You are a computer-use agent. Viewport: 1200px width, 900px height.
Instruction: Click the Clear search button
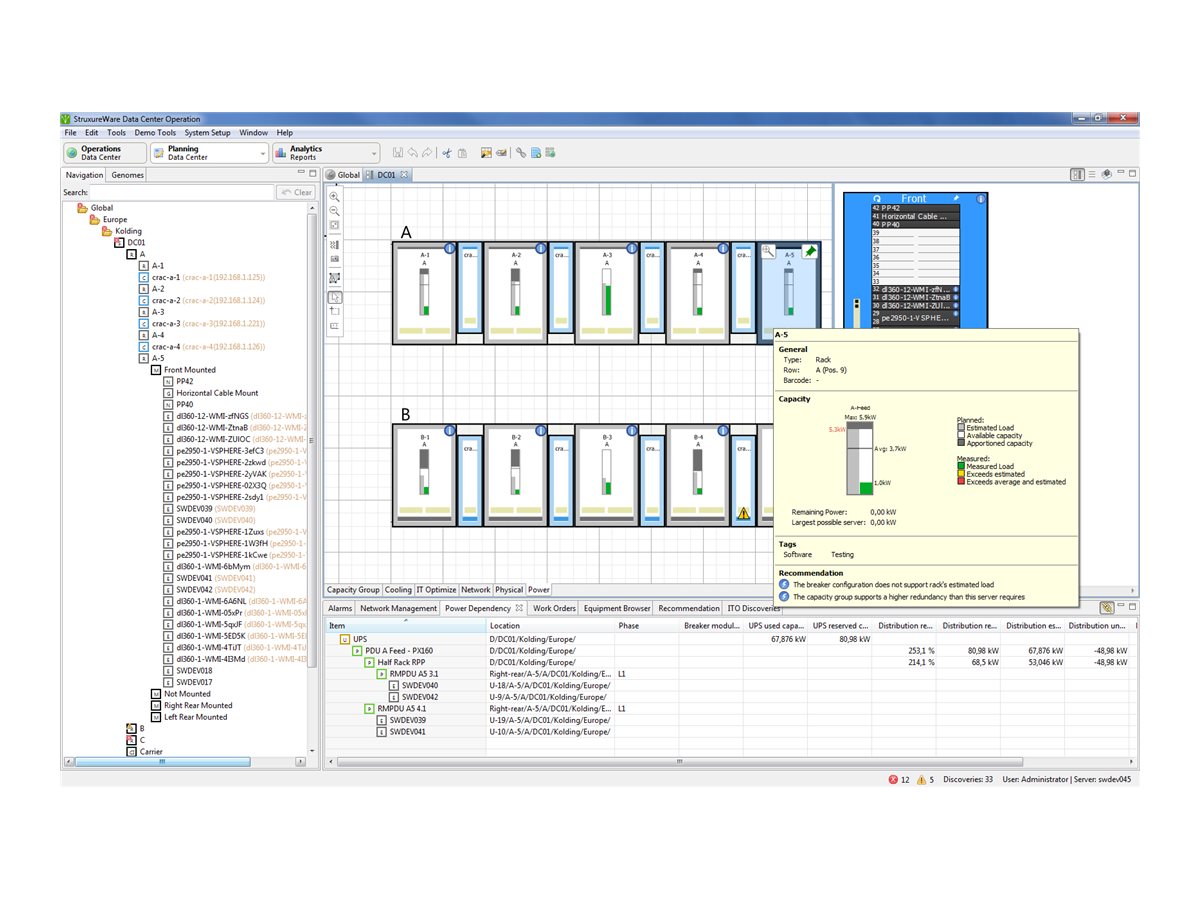coord(296,192)
